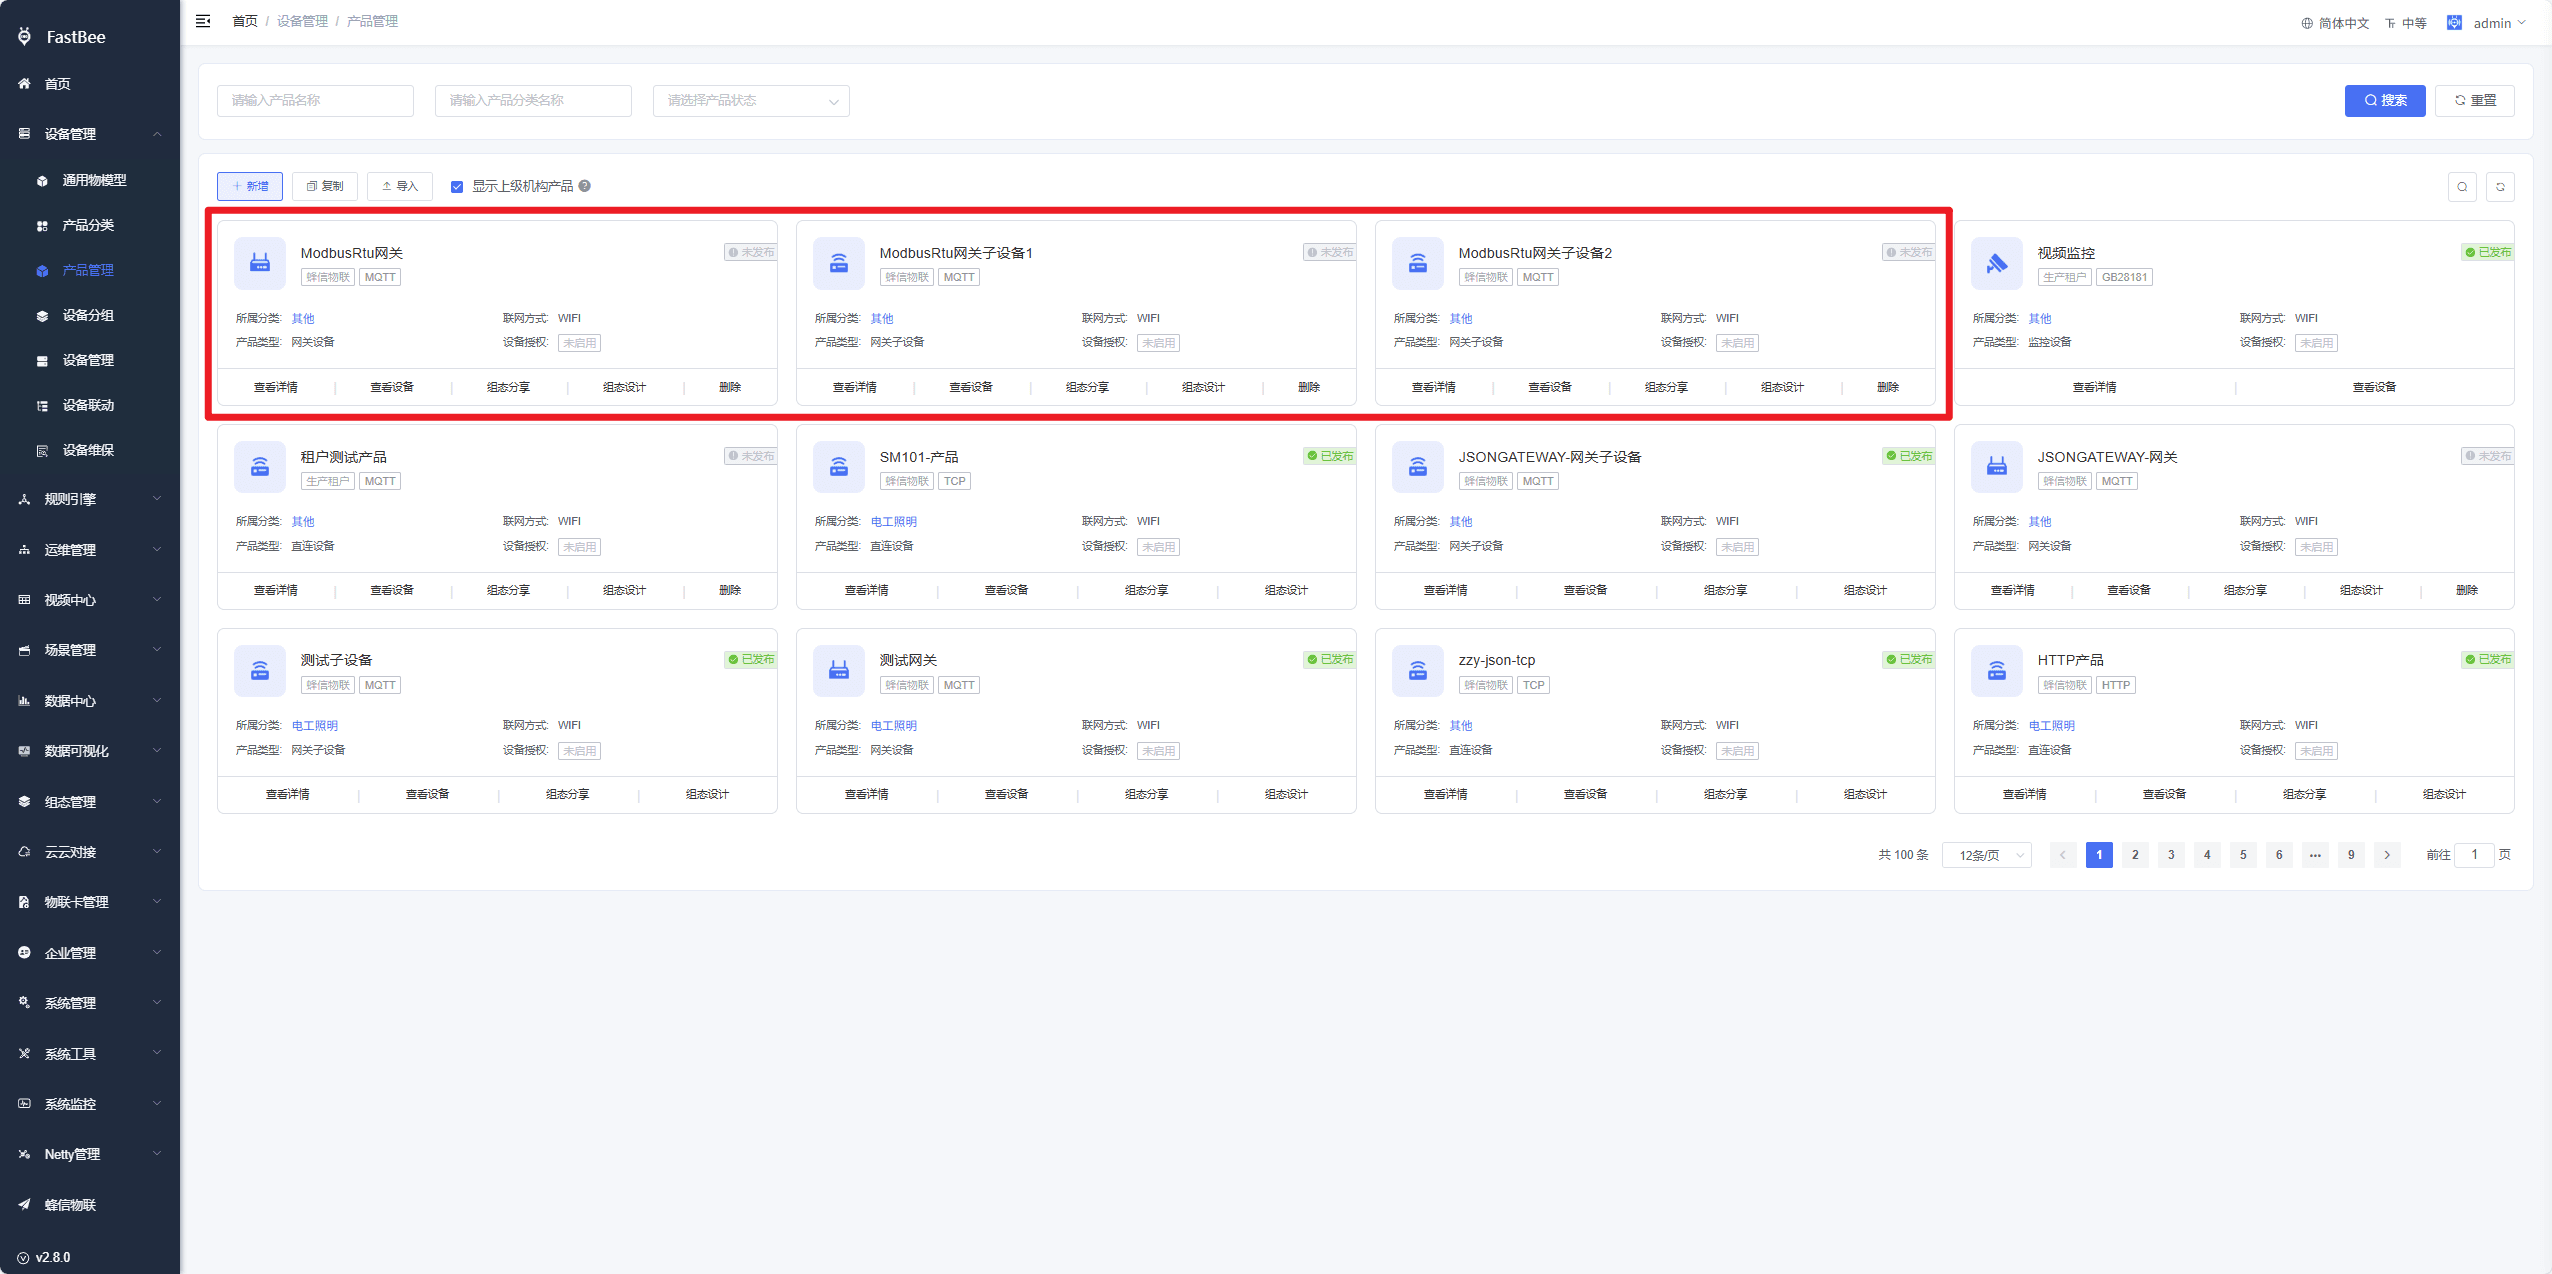Click the 新增 button
2552x1274 pixels.
tap(250, 186)
